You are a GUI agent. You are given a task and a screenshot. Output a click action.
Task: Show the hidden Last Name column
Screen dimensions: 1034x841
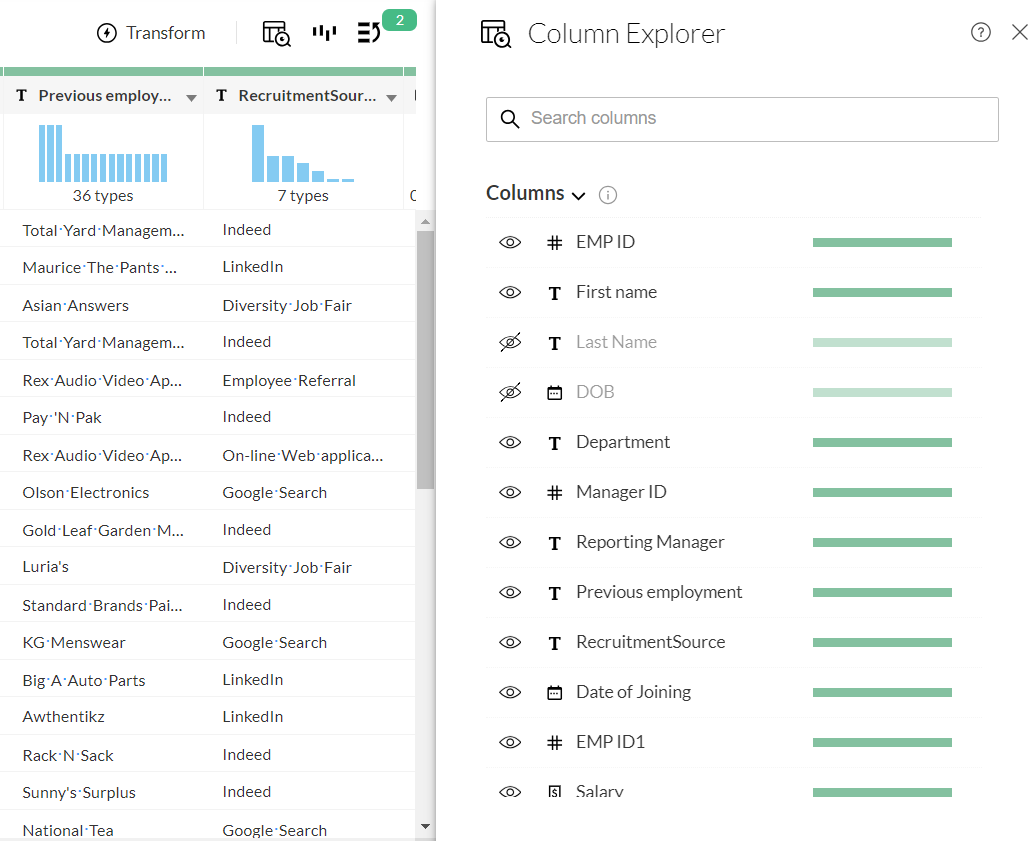coord(510,342)
